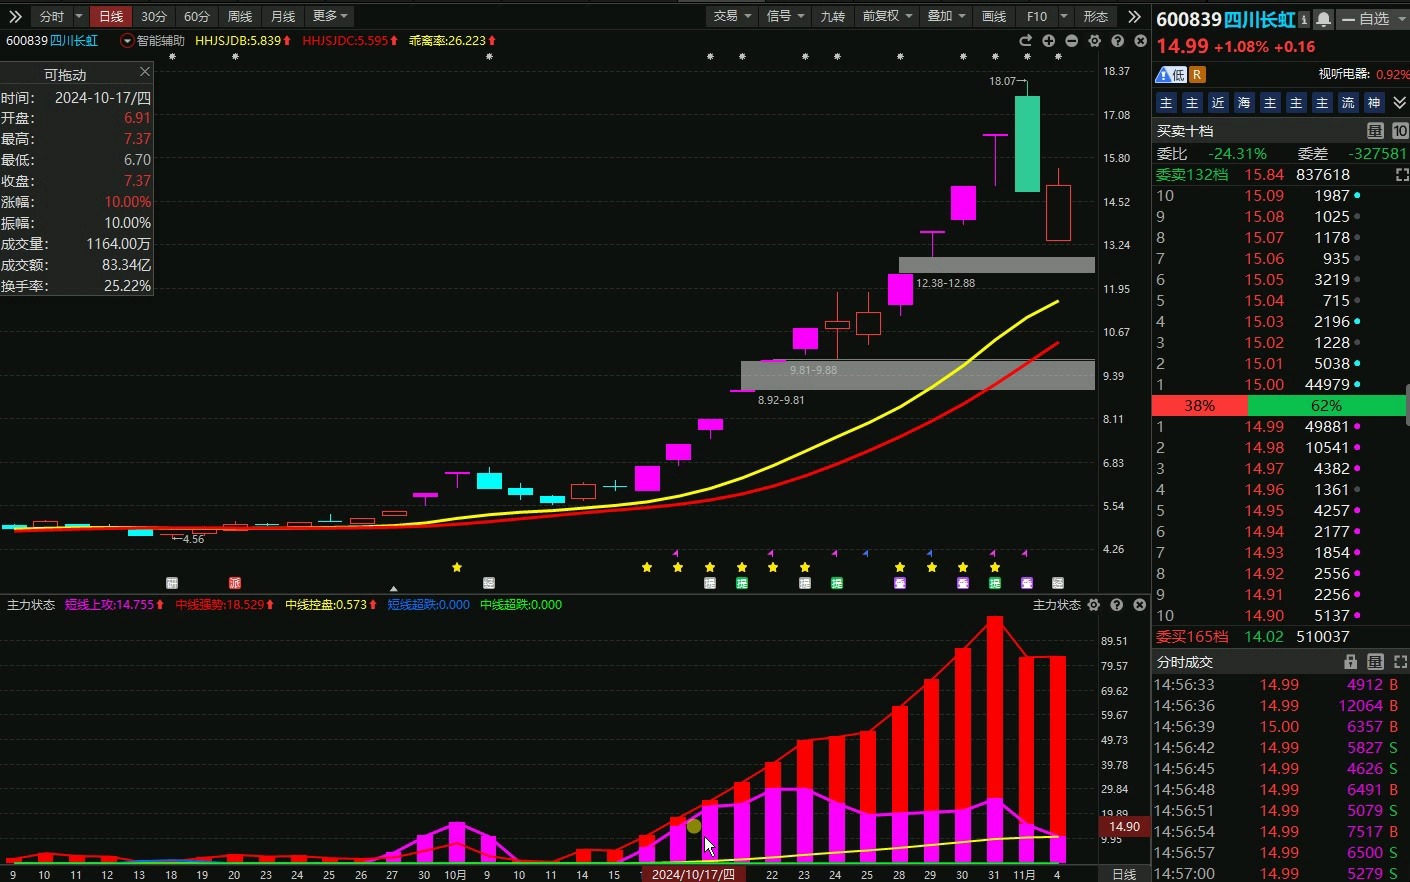The height and width of the screenshot is (882, 1410).
Task: Toggle the 九转 indicator button
Action: (832, 16)
